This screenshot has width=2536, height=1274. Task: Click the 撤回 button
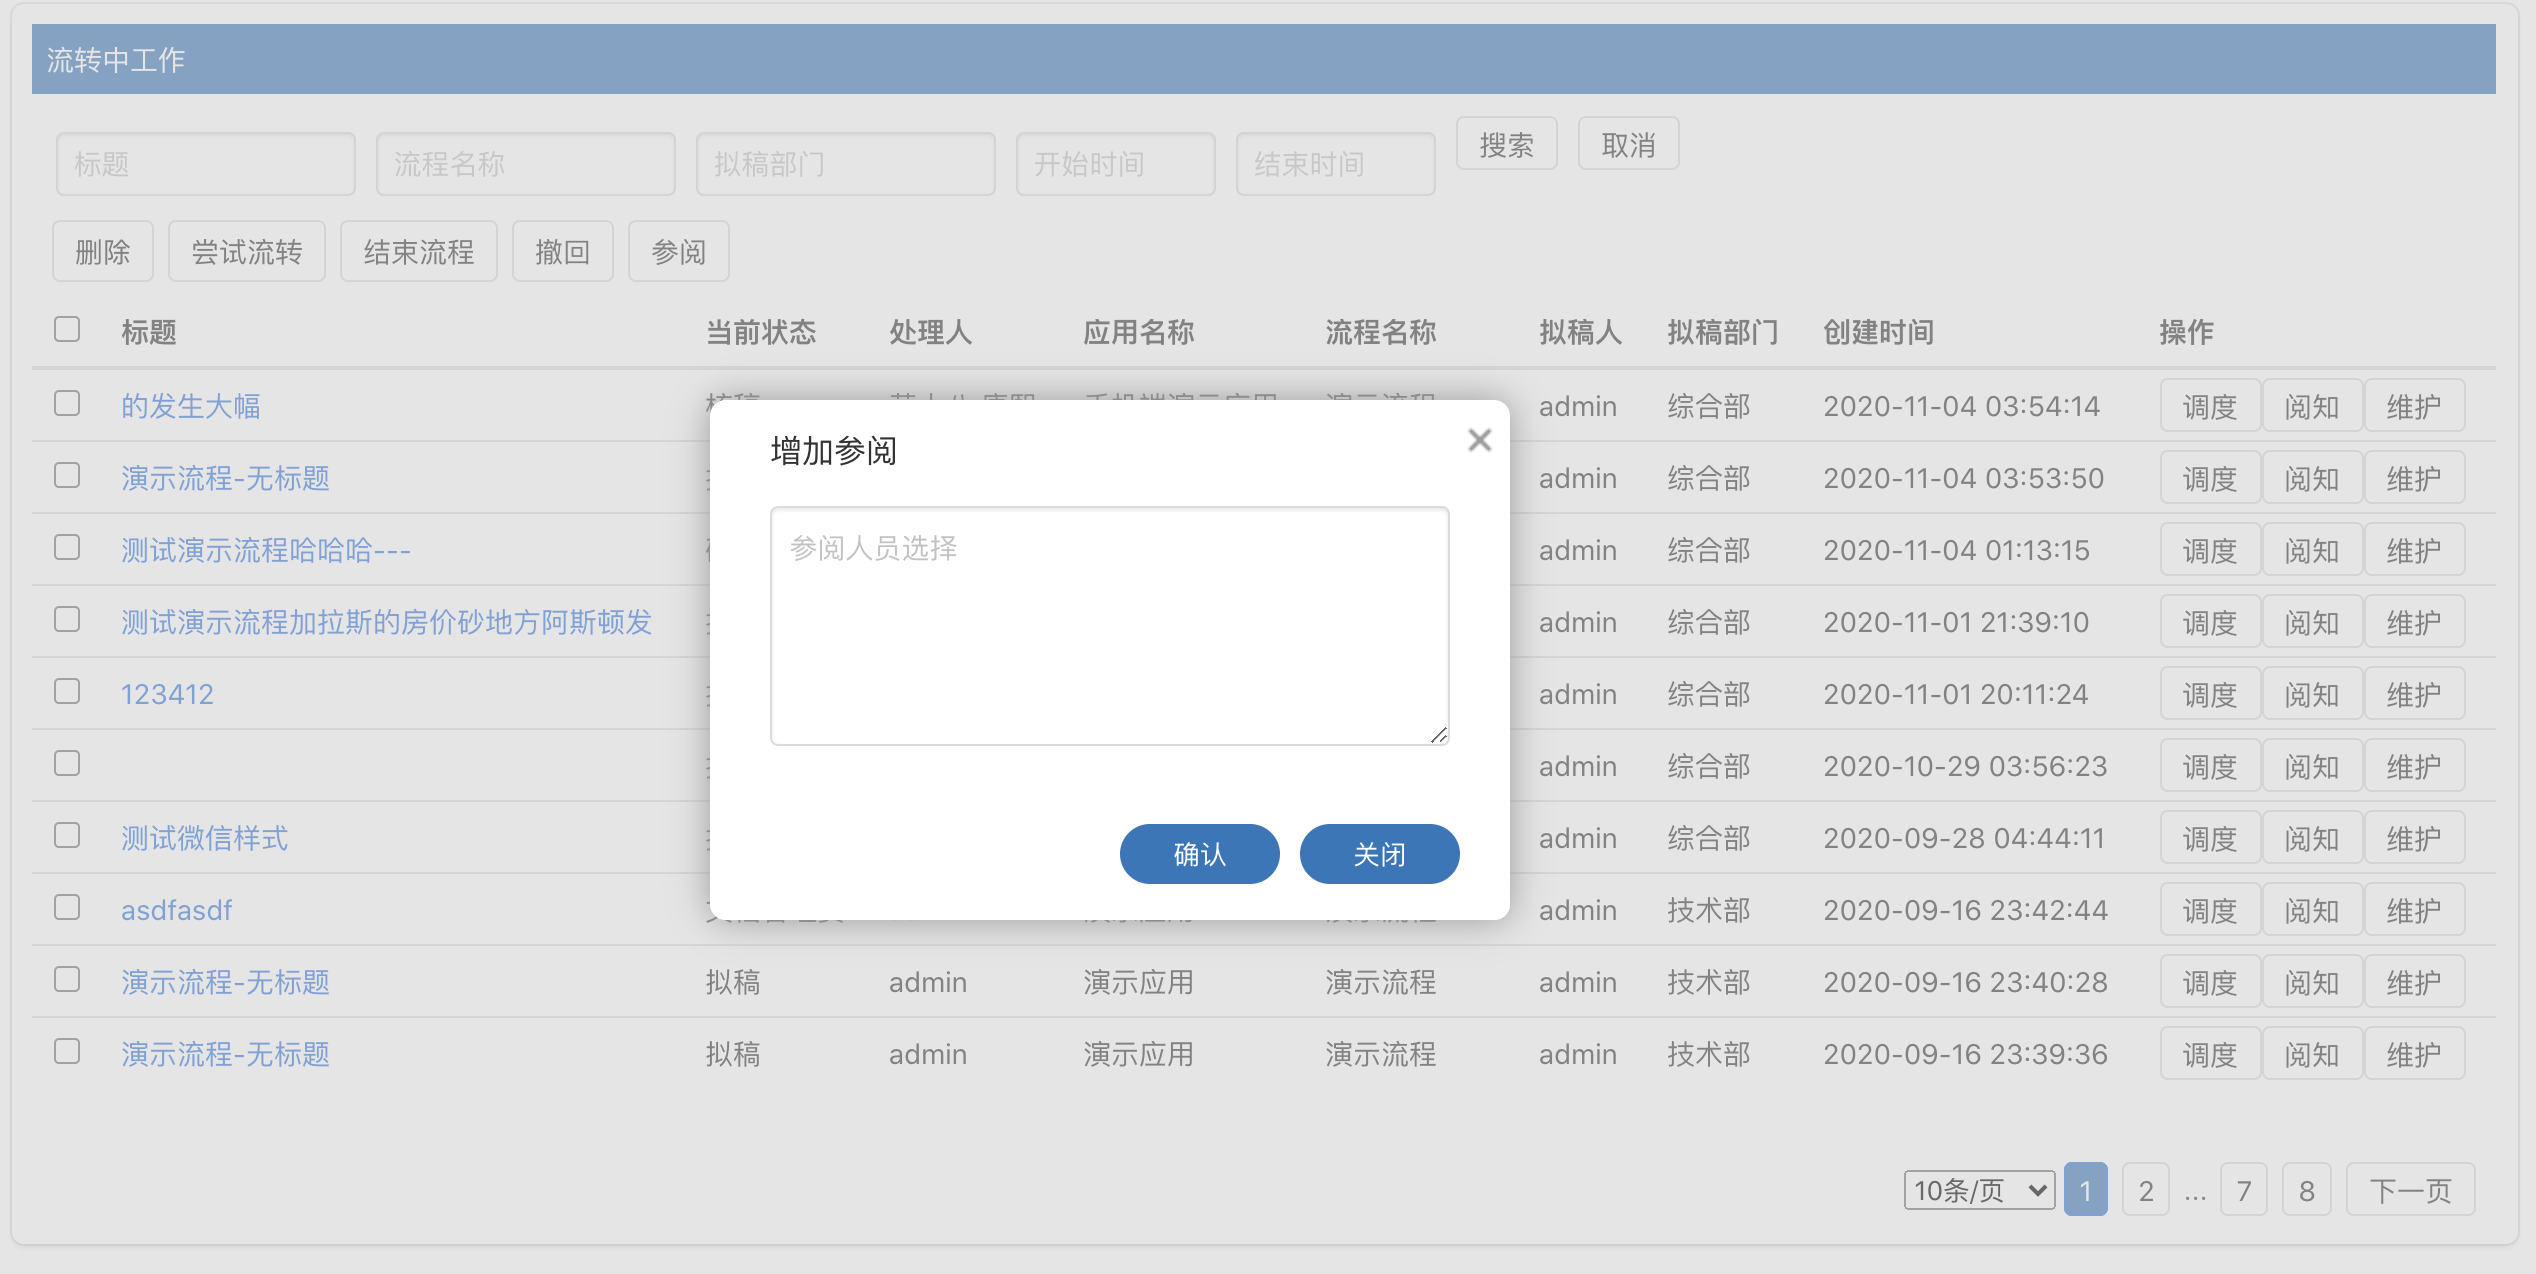[x=563, y=251]
